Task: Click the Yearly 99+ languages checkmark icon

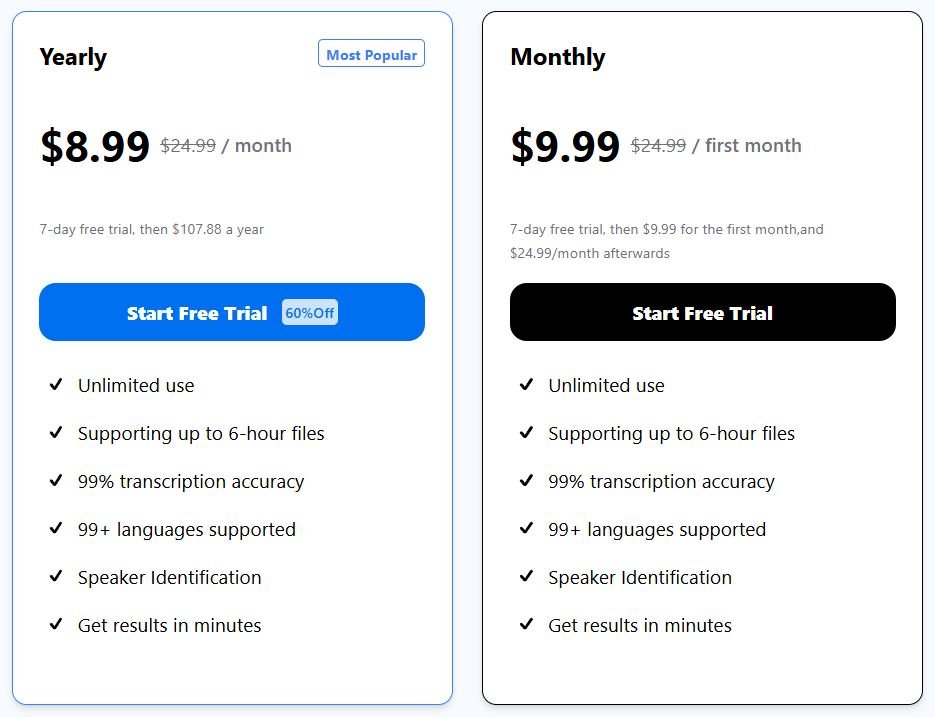Action: 56,529
